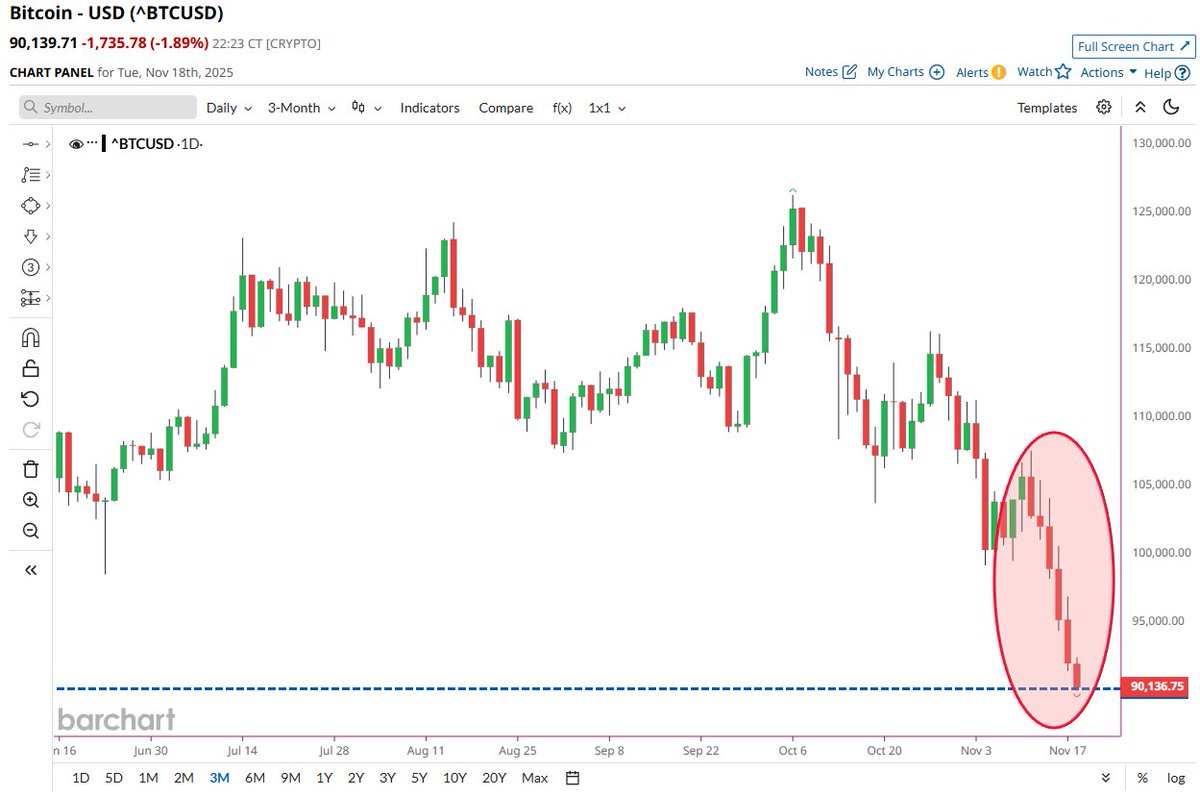Select the 5Y time range
This screenshot has height=796, width=1200.
click(x=419, y=777)
